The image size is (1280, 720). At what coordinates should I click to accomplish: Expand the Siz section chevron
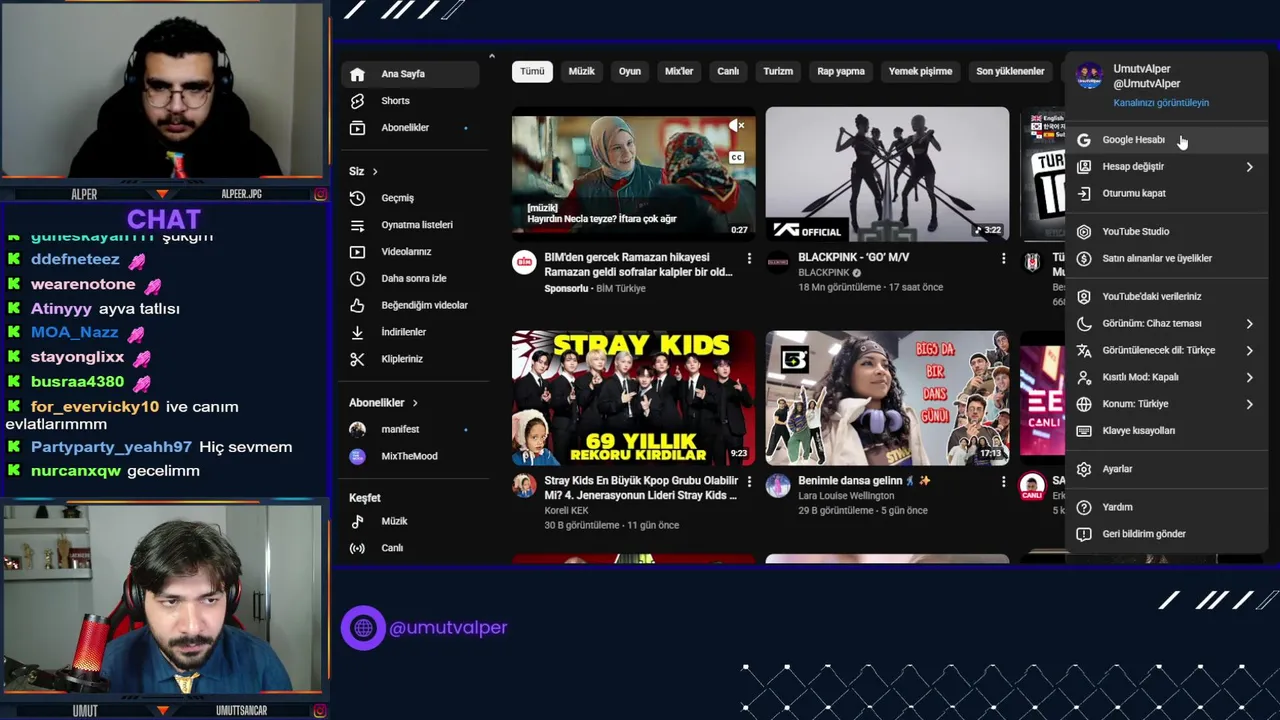click(375, 172)
